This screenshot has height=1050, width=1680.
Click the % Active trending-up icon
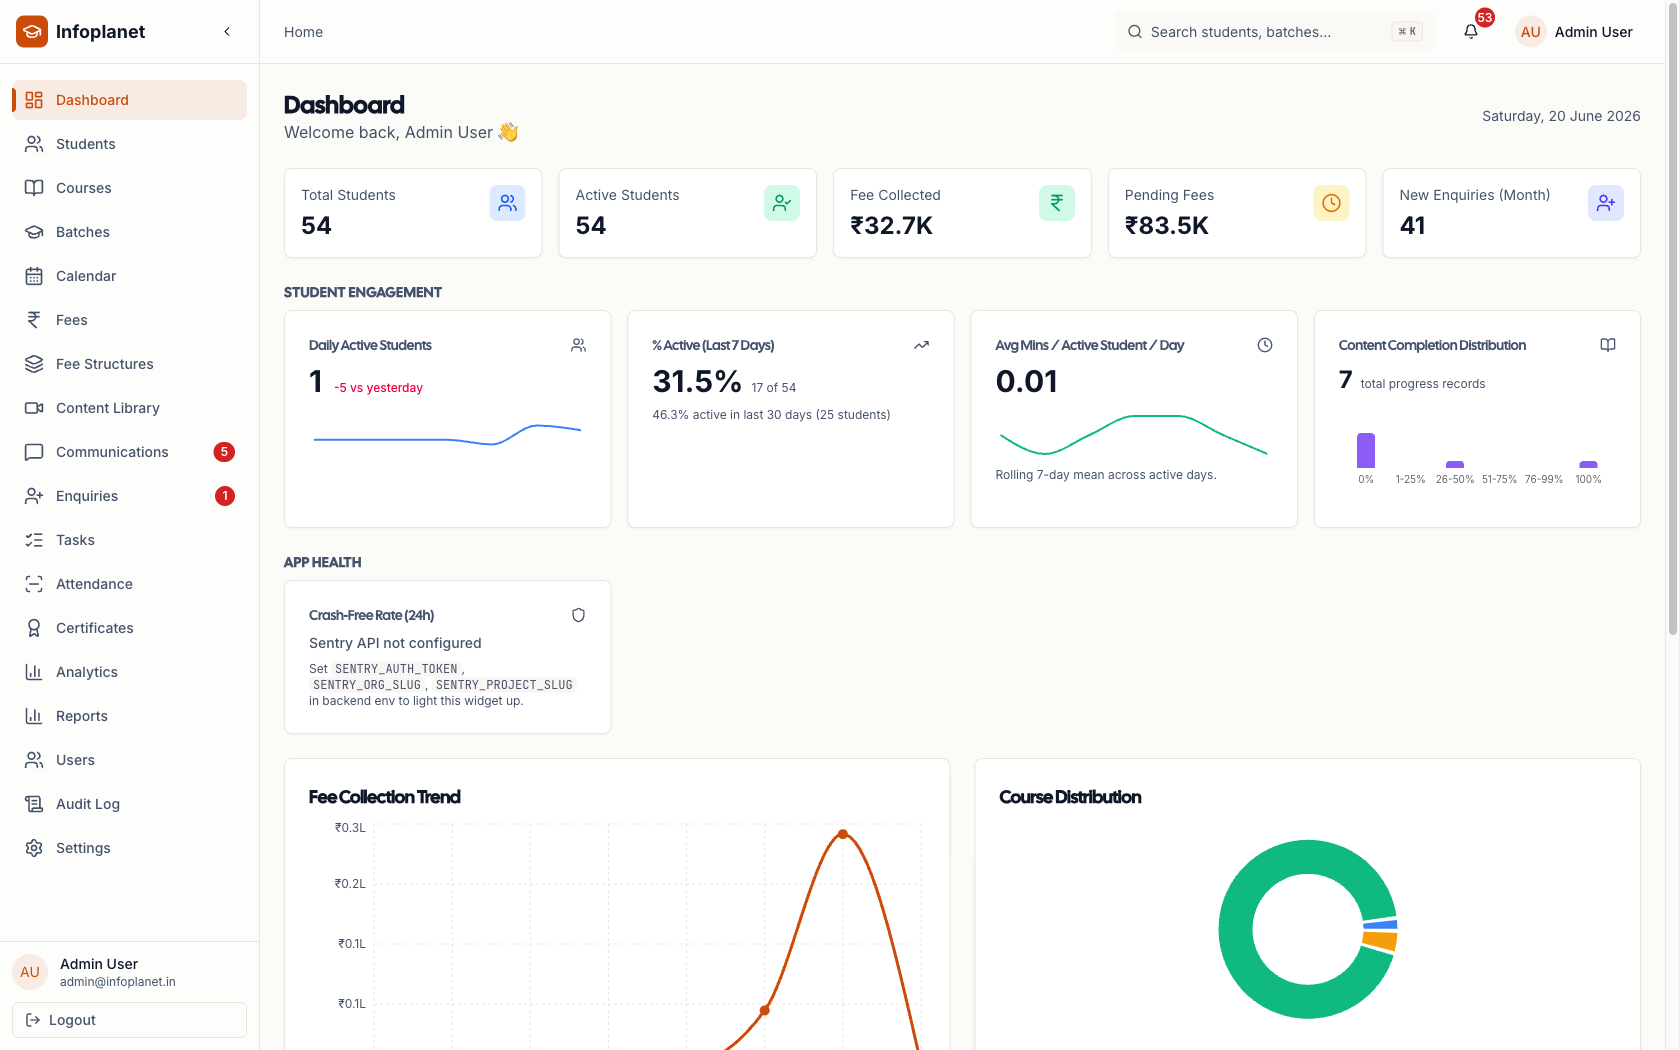click(x=921, y=345)
